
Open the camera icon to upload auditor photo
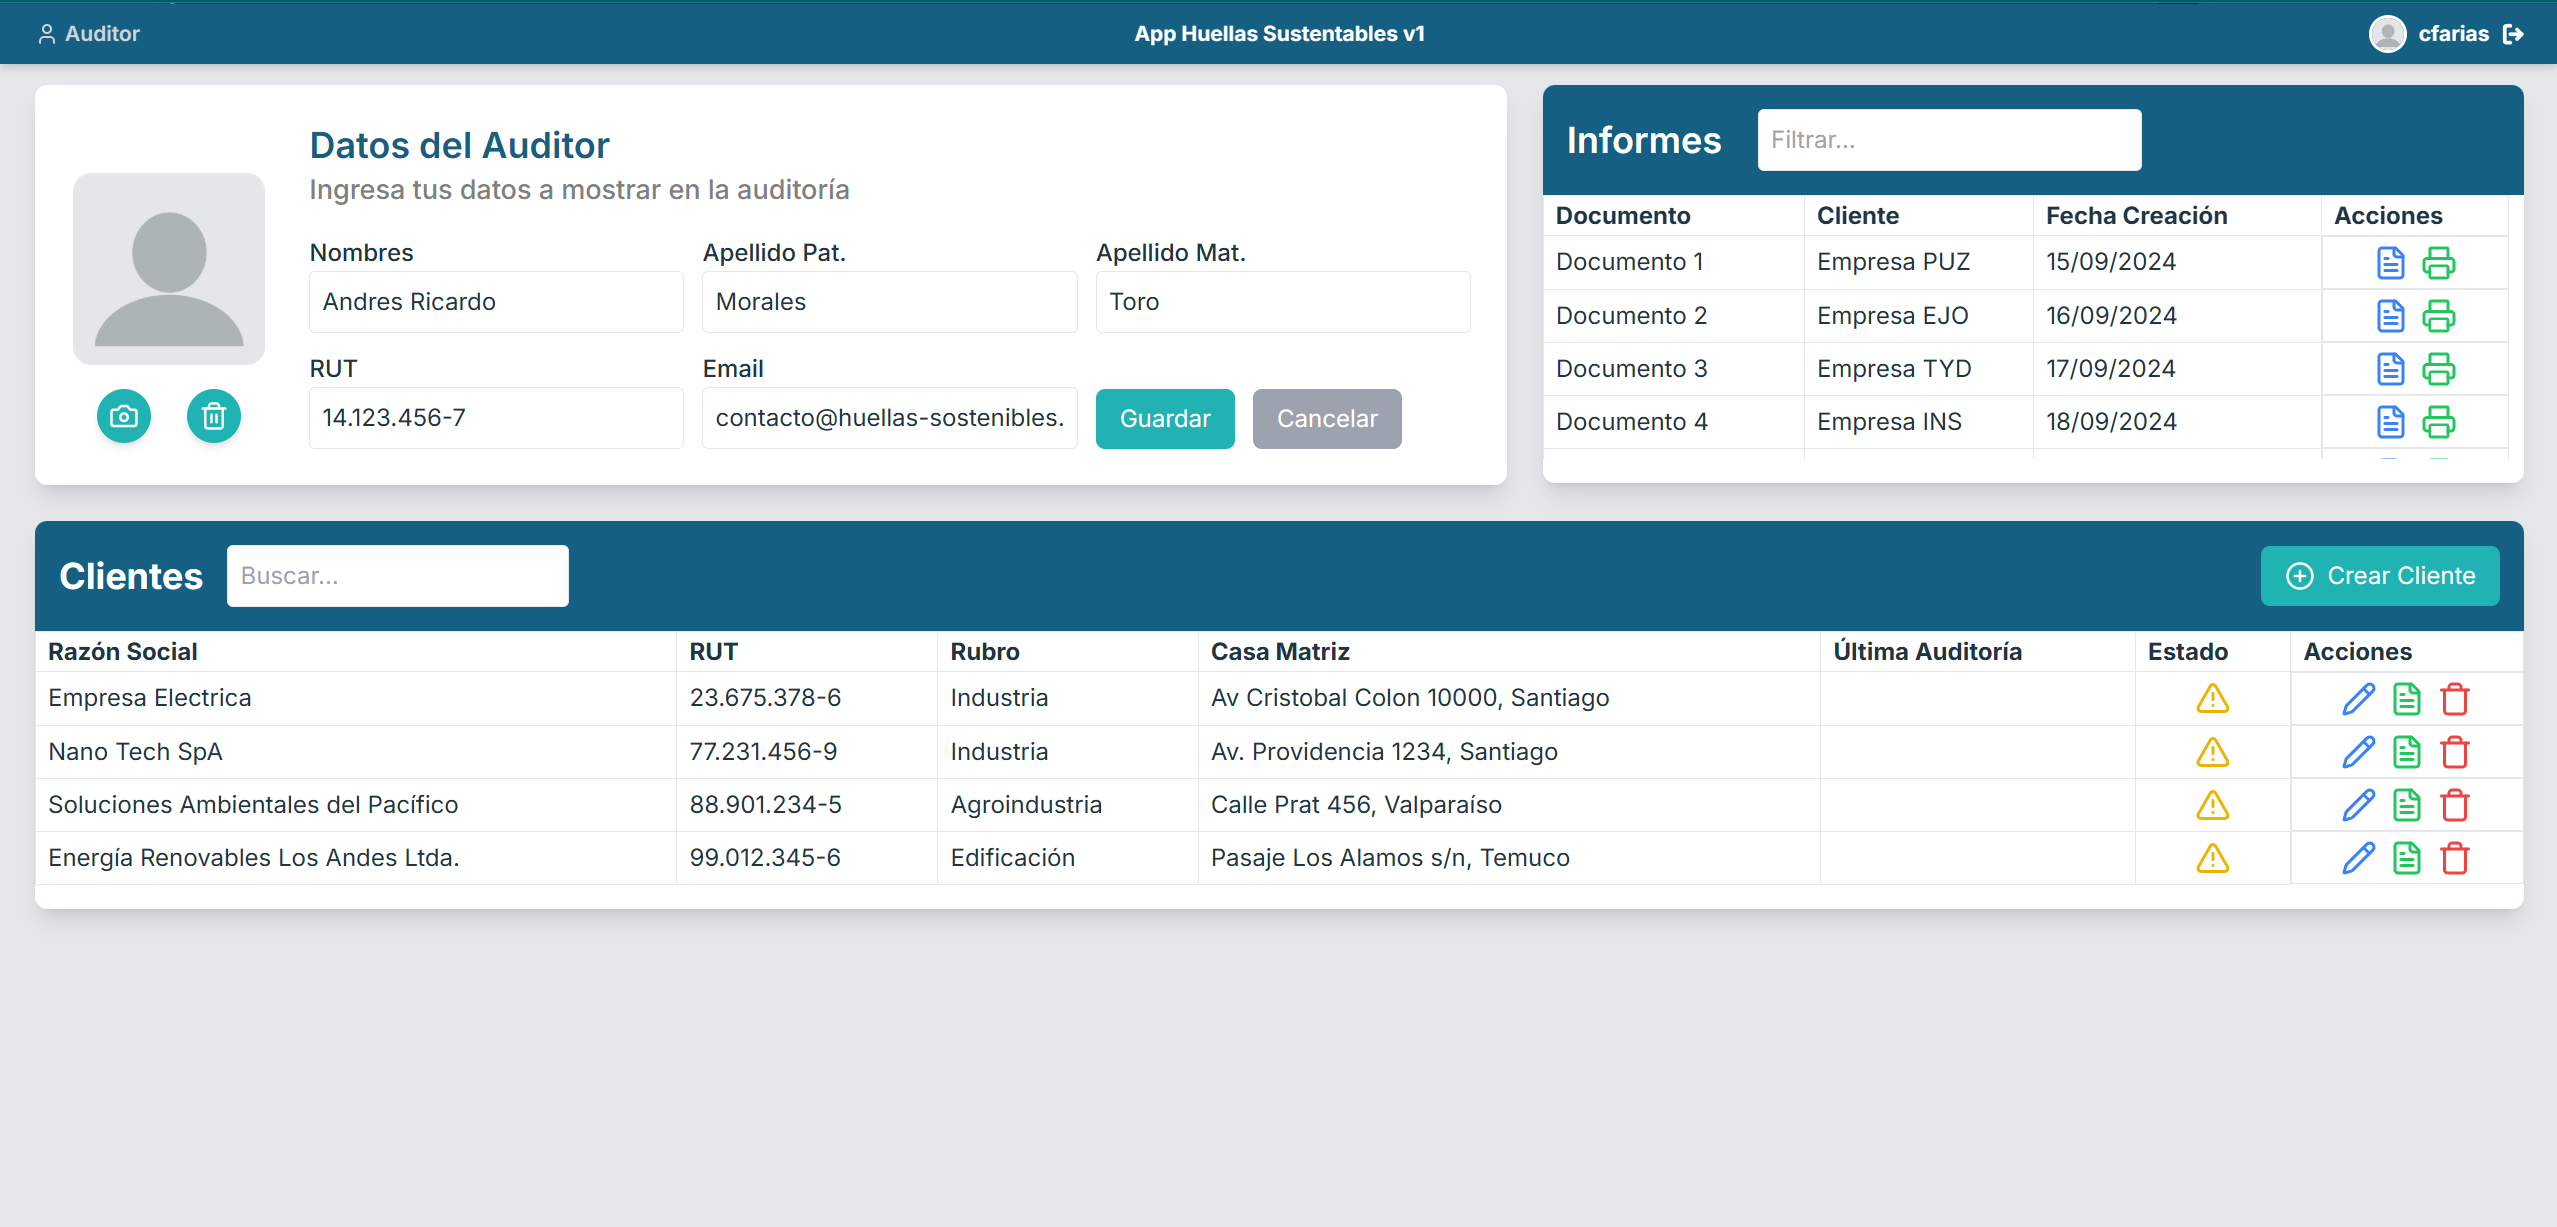pyautogui.click(x=123, y=416)
